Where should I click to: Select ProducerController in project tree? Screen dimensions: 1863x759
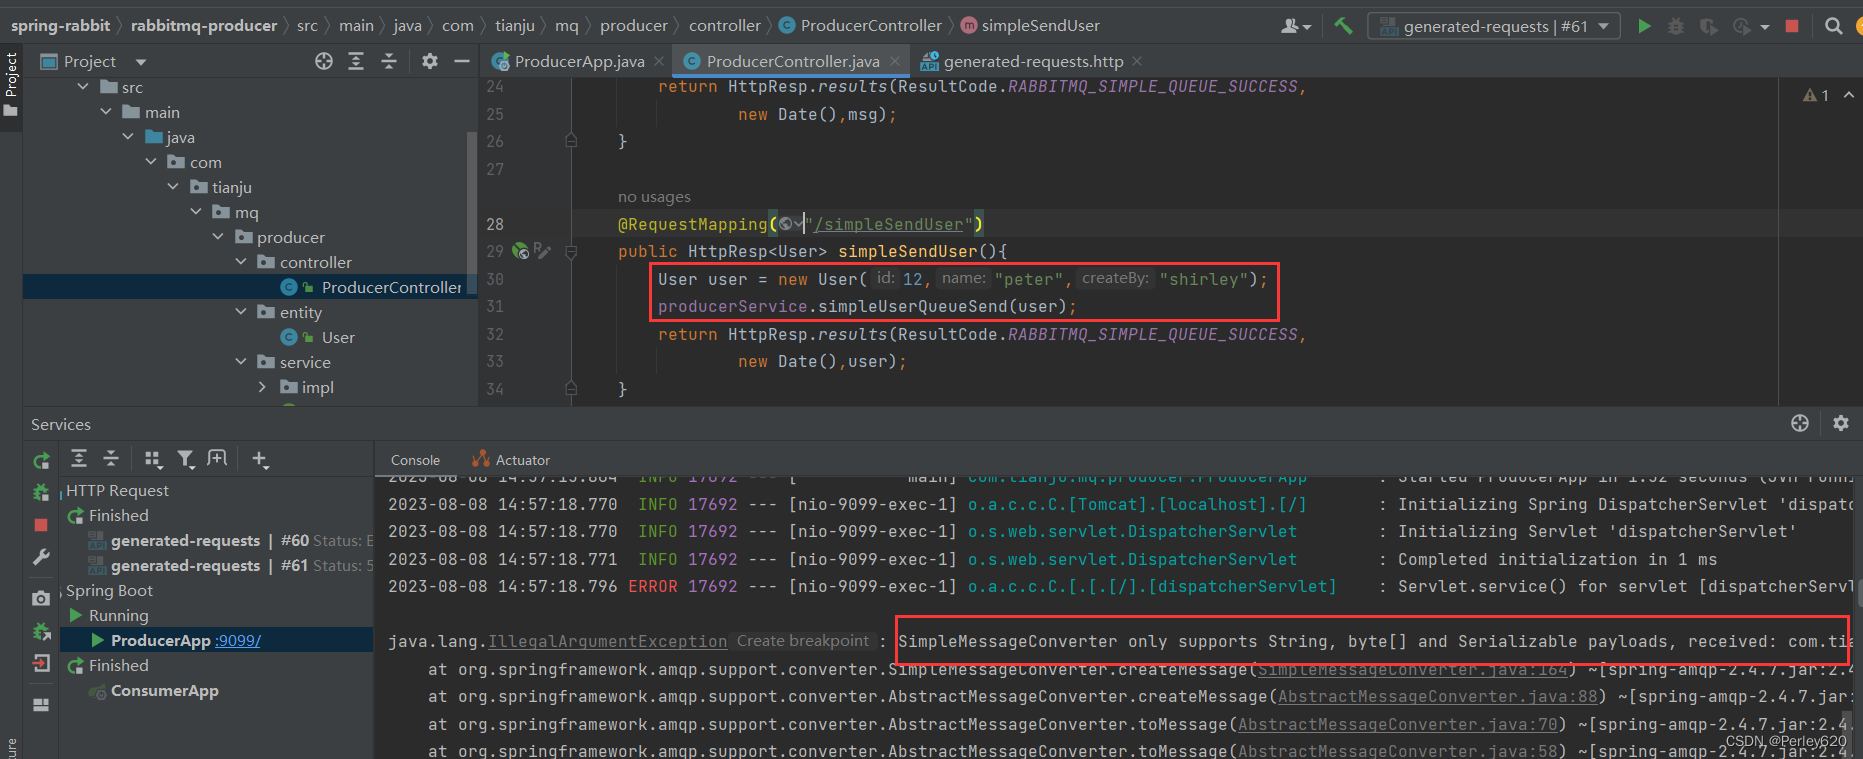[391, 287]
